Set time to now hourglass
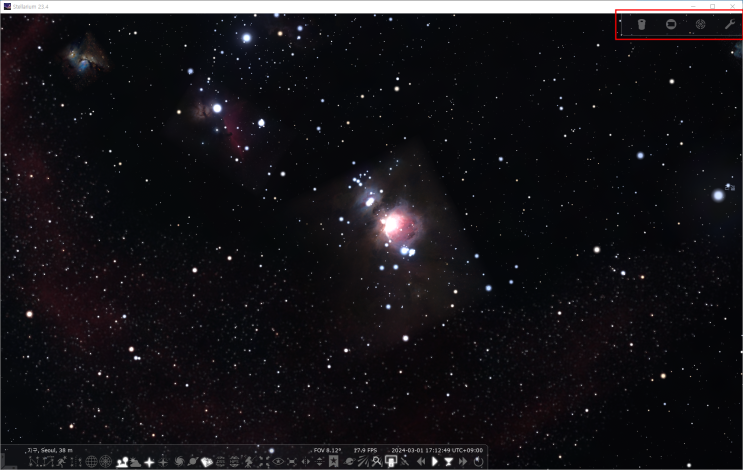Image resolution: width=743 pixels, height=470 pixels. [x=449, y=462]
